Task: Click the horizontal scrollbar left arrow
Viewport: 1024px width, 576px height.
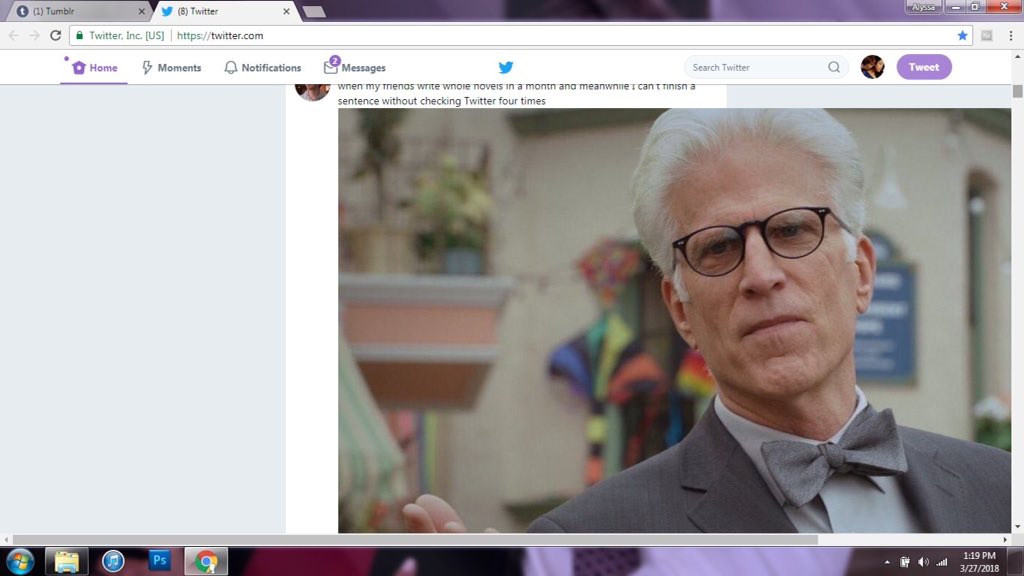Action: 6,539
